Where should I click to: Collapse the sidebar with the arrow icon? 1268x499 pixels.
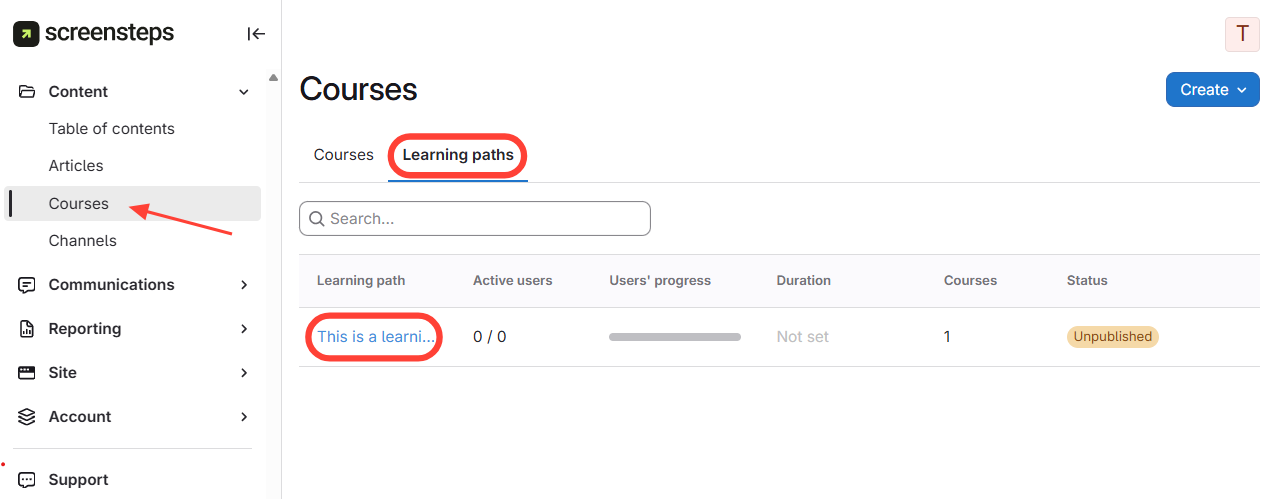click(256, 34)
